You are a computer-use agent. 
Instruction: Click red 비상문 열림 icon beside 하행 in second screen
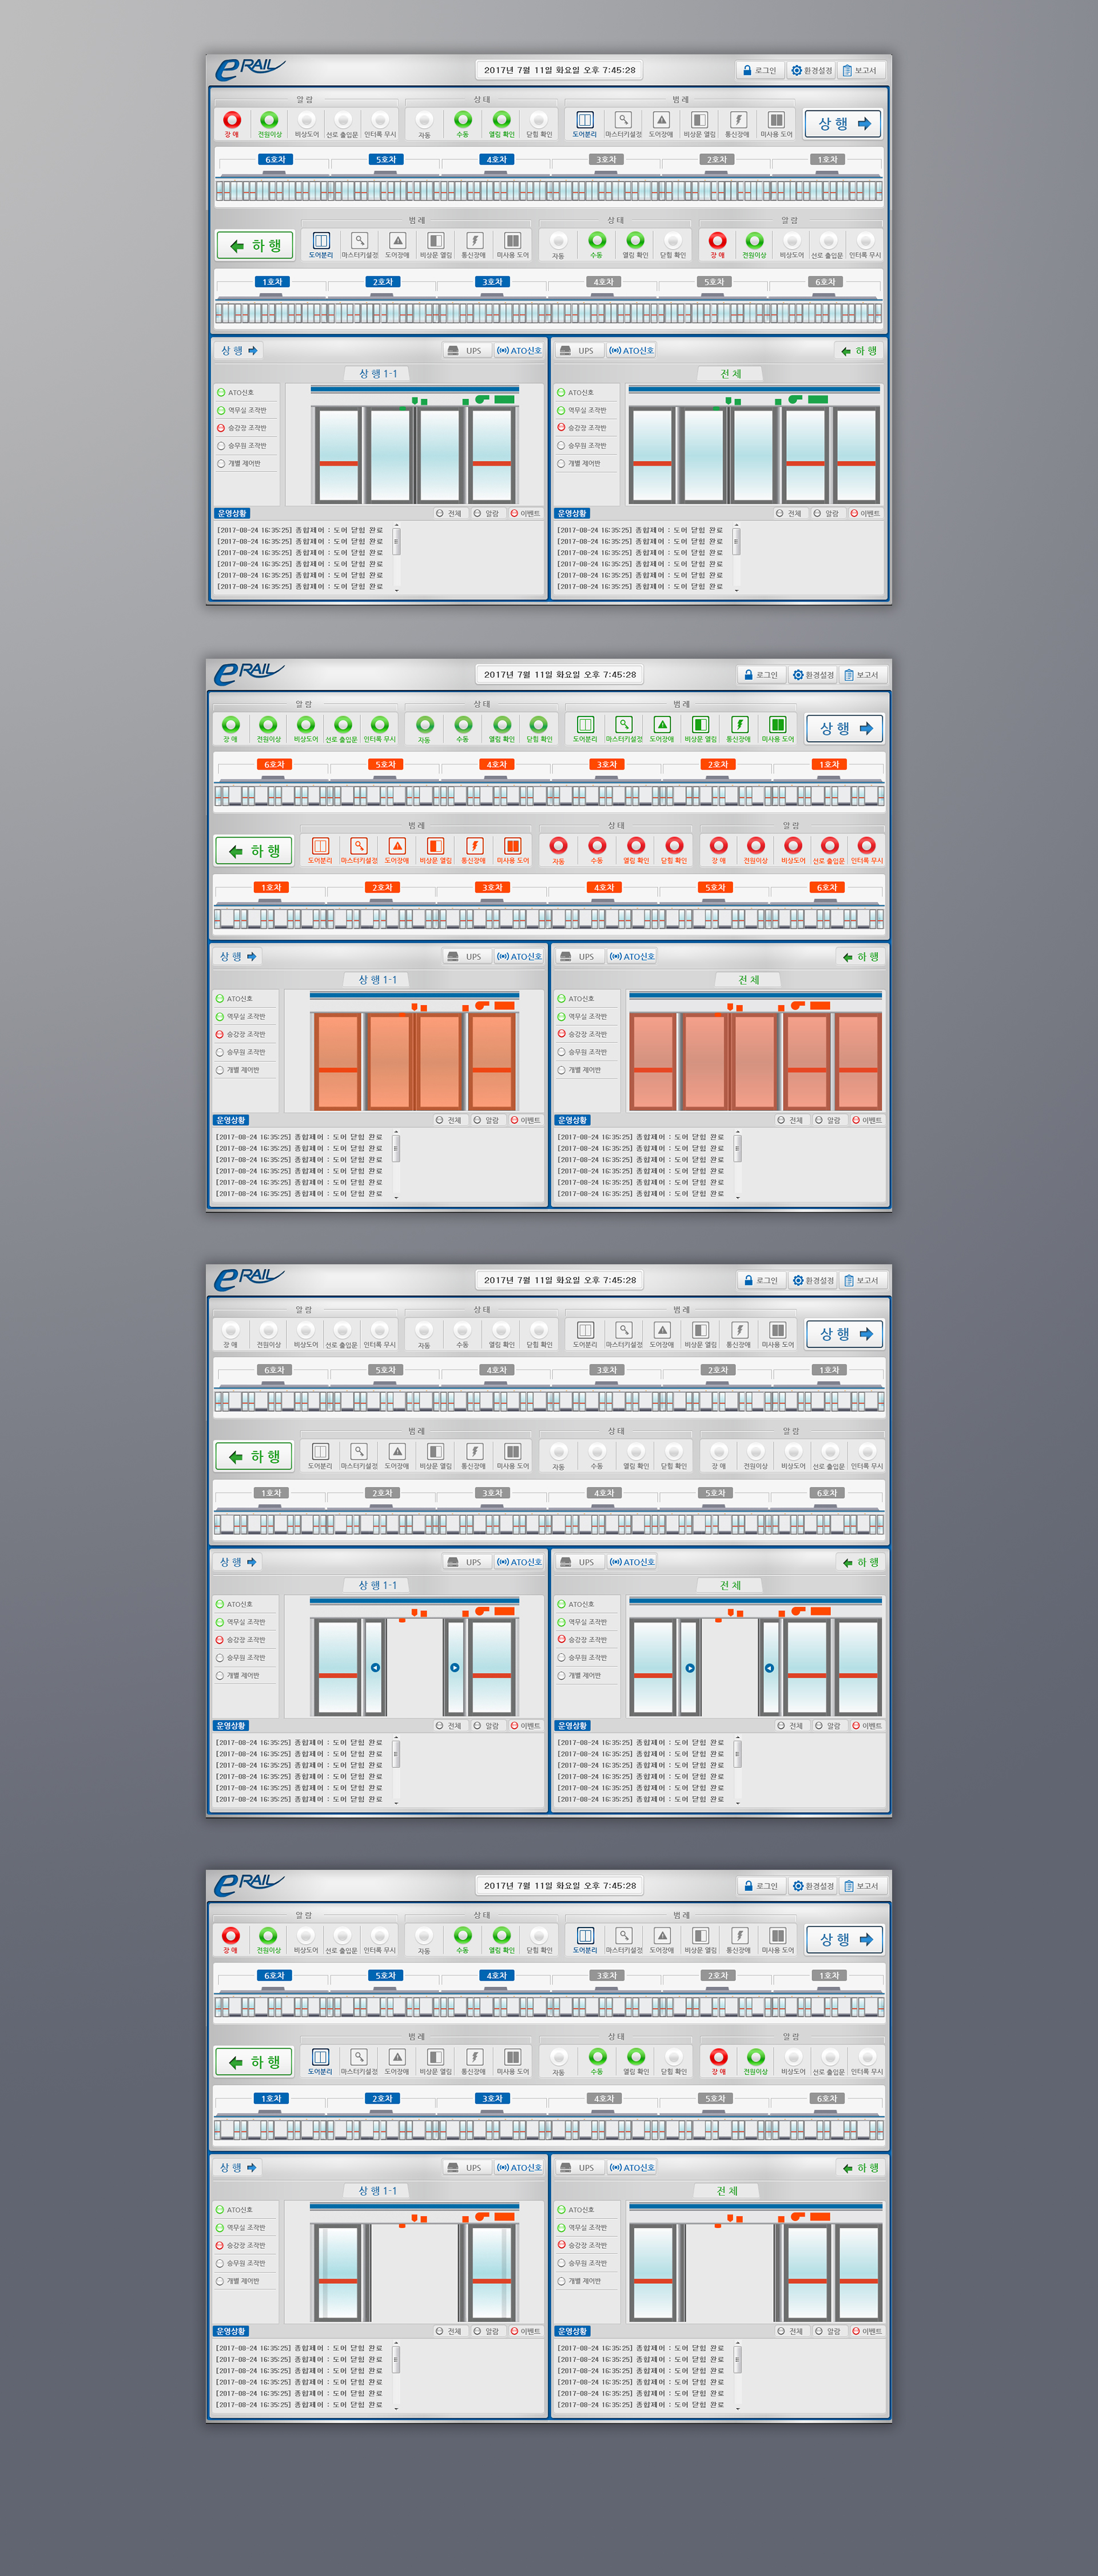(x=435, y=846)
